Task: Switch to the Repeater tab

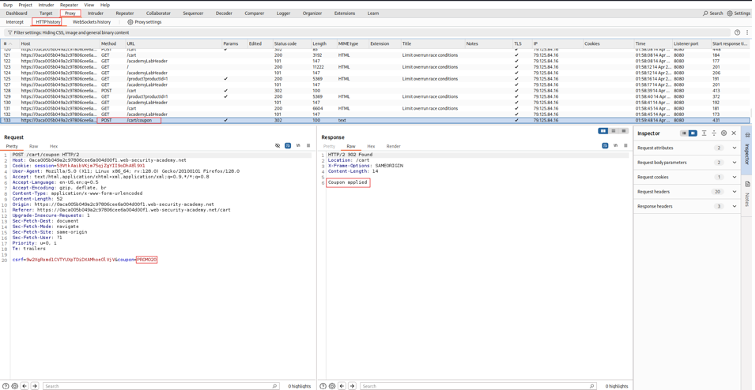Action: coord(125,13)
